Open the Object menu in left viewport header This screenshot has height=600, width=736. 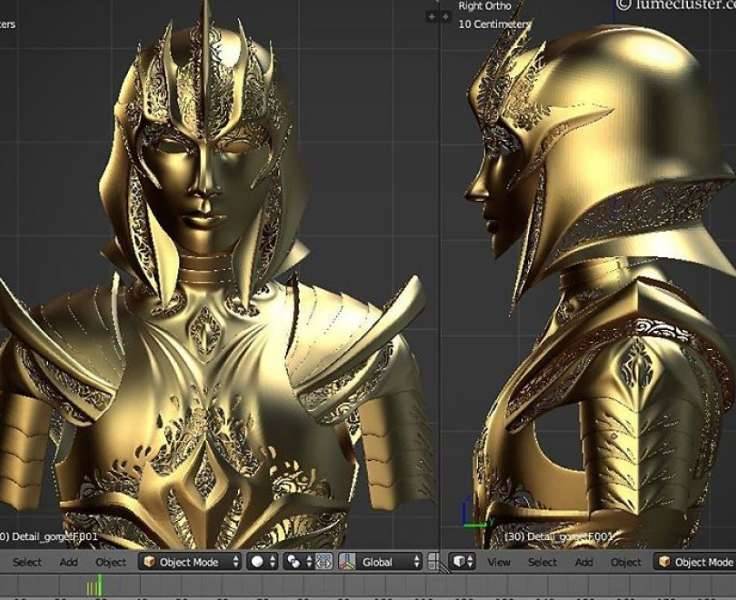point(111,562)
